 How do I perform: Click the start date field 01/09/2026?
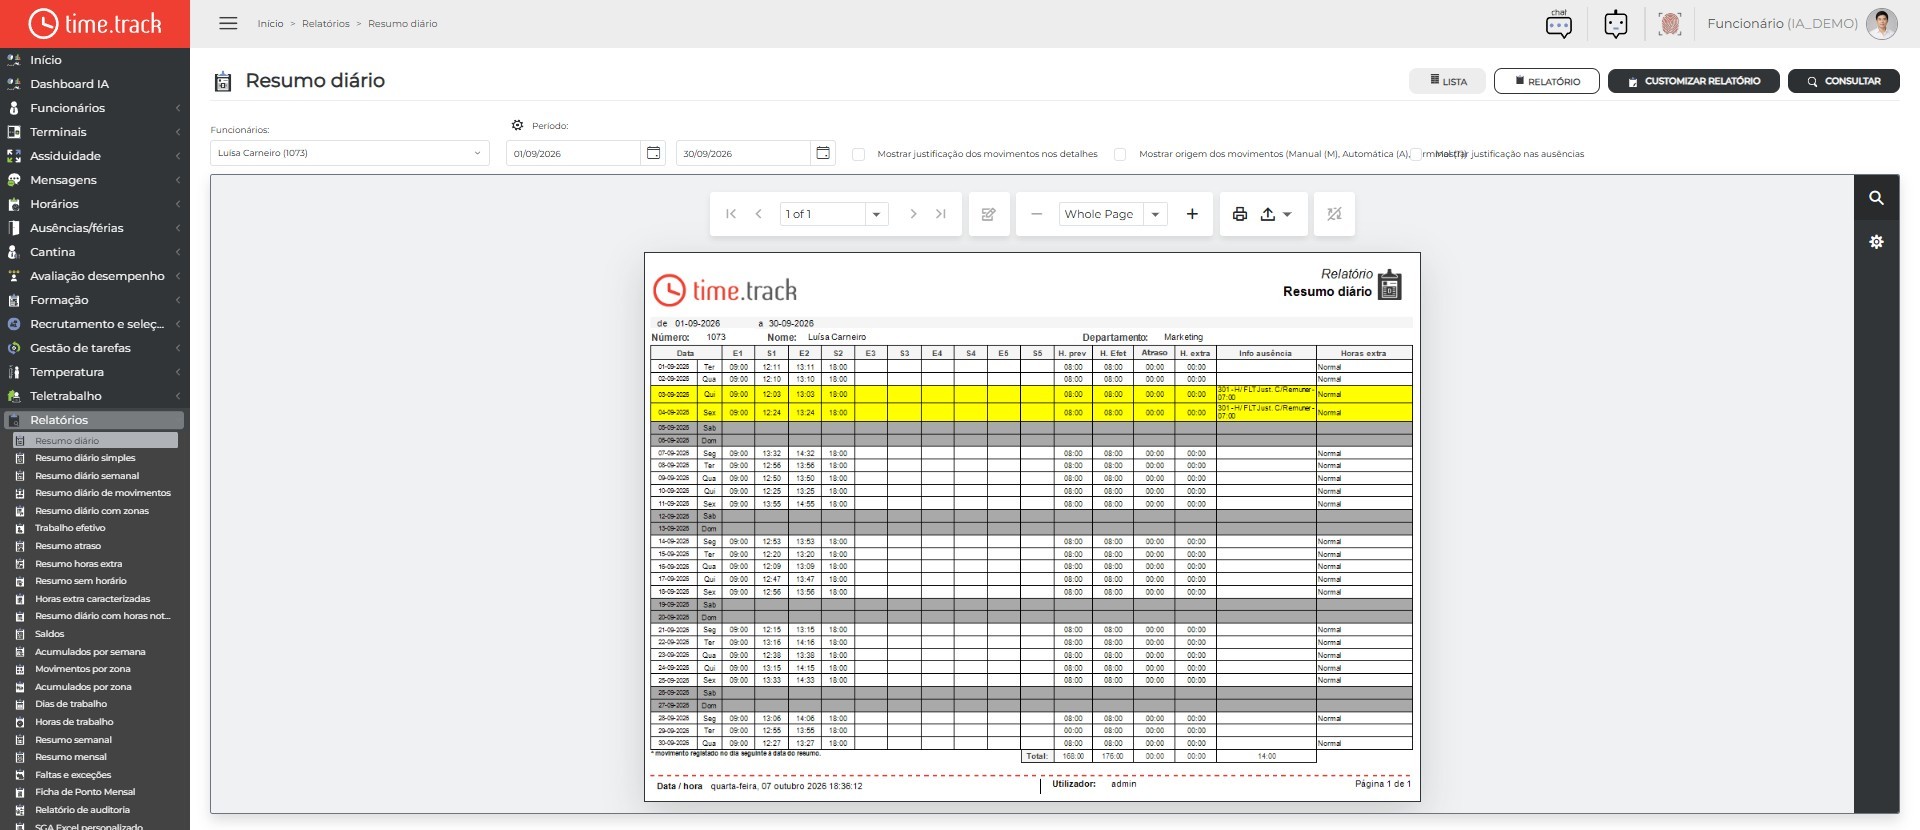[573, 153]
